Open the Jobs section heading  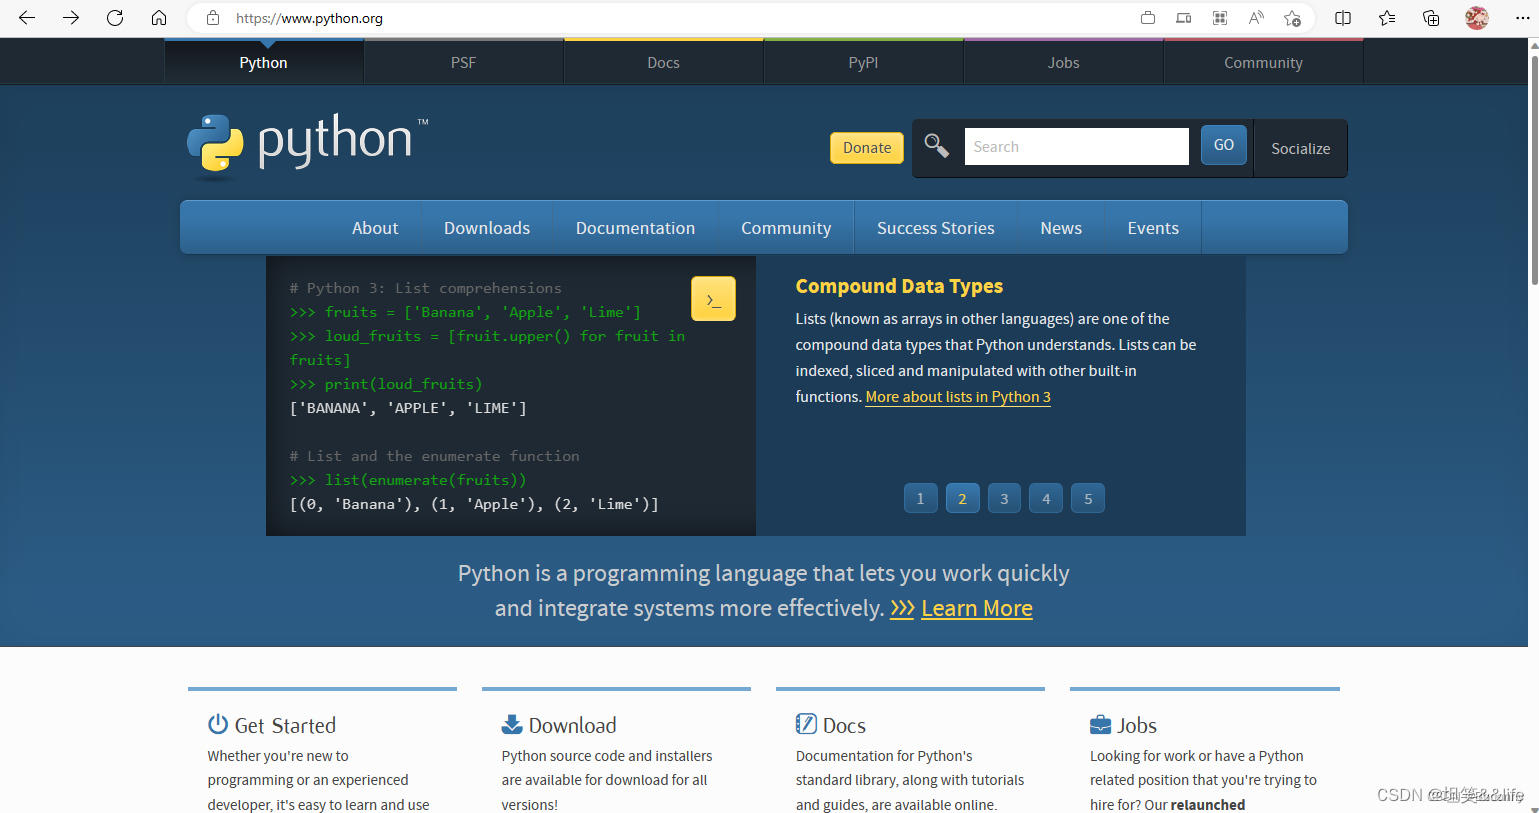pyautogui.click(x=1137, y=726)
